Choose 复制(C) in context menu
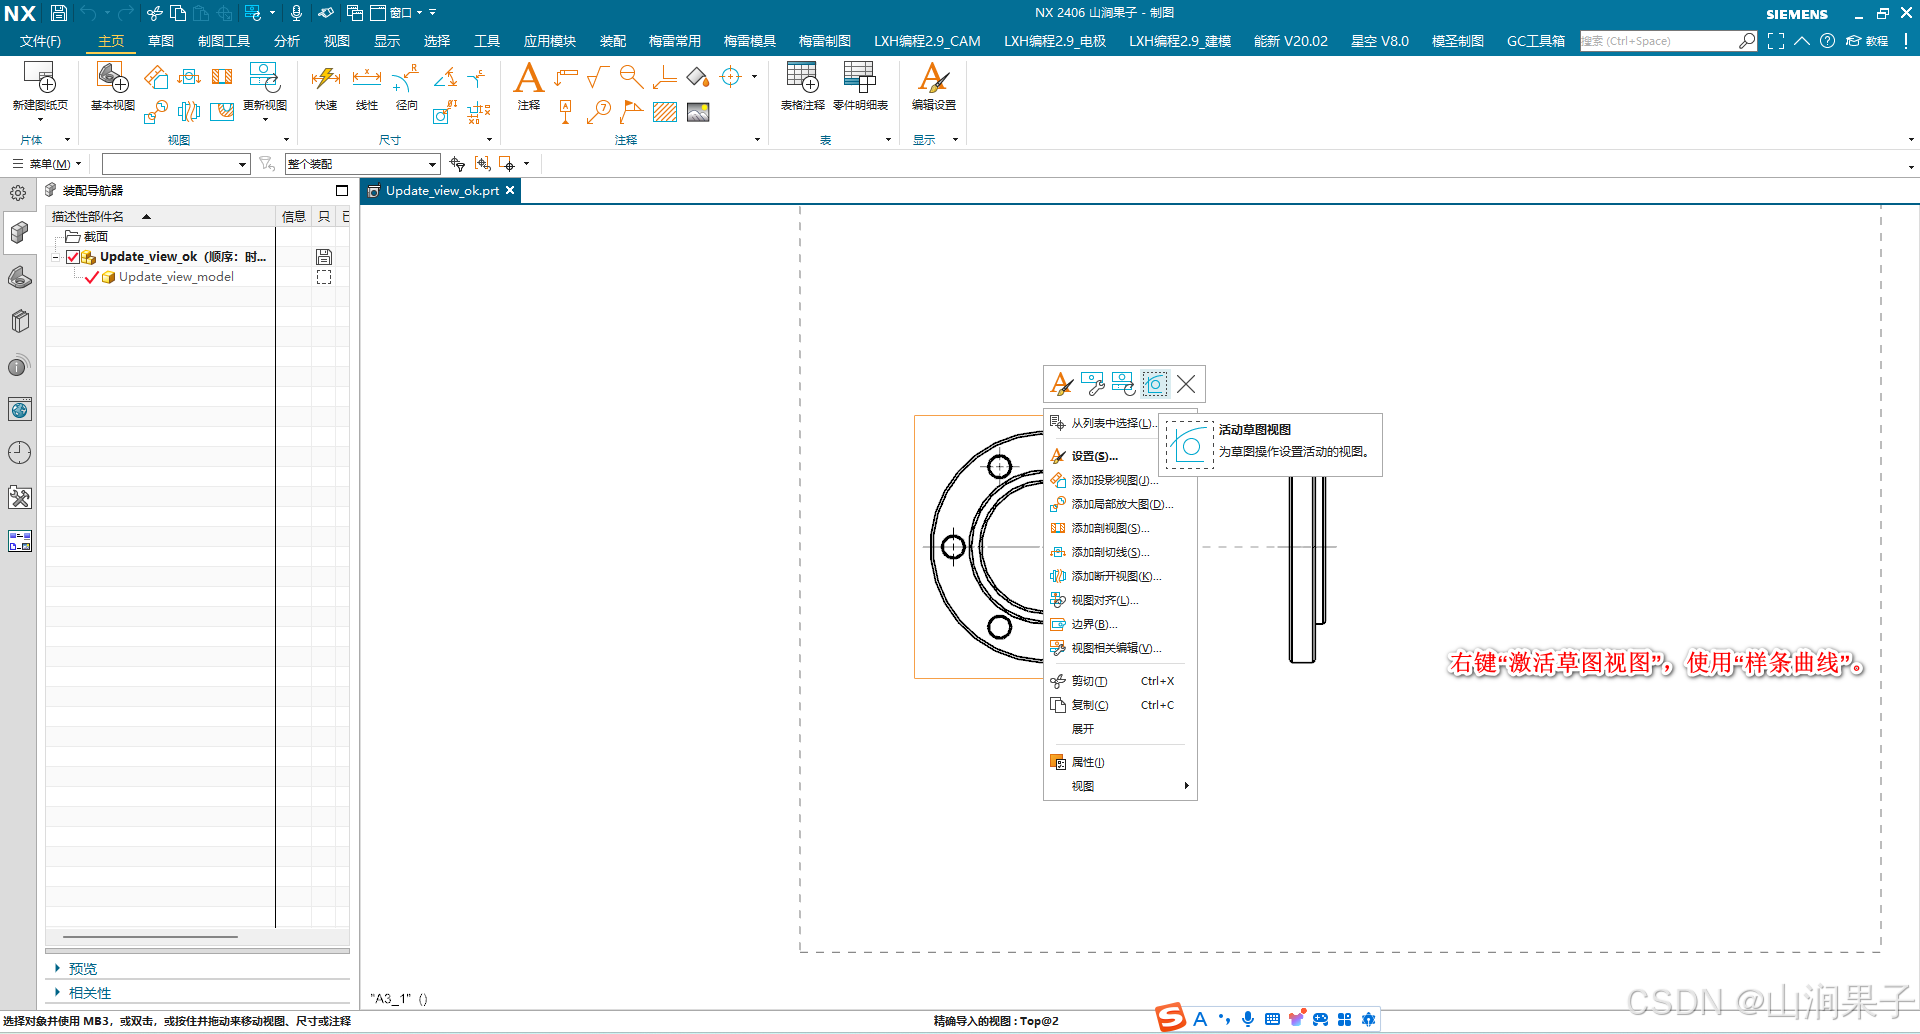This screenshot has width=1920, height=1034. (1118, 705)
